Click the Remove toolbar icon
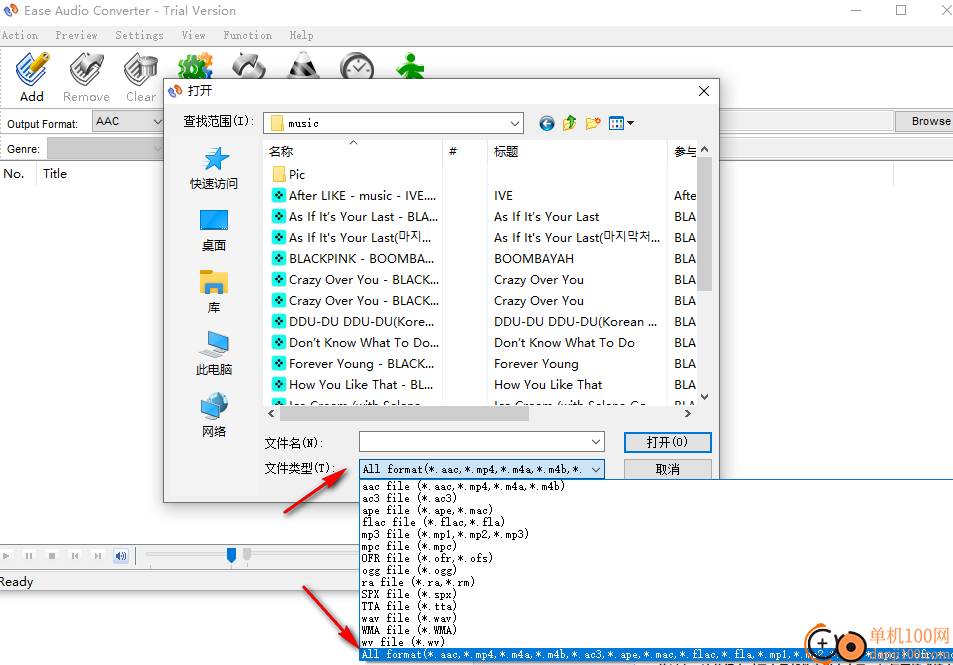 pyautogui.click(x=86, y=77)
